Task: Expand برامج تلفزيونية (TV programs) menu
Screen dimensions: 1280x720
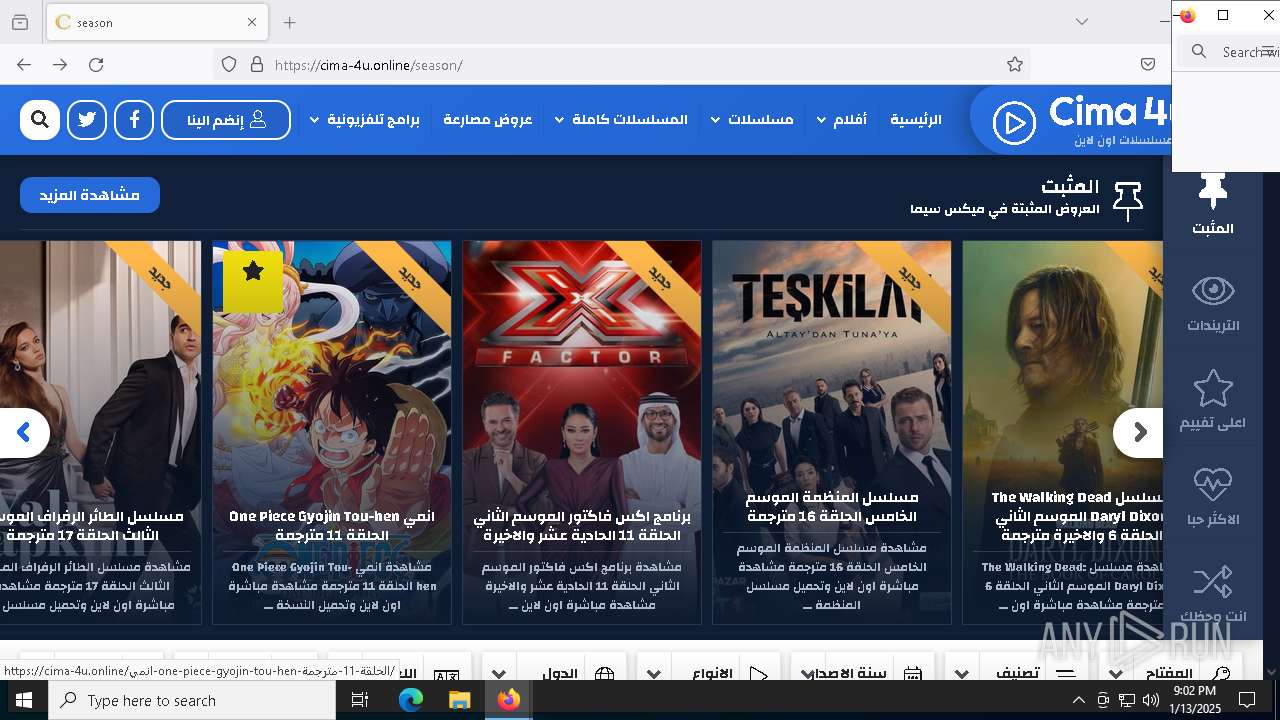Action: click(365, 120)
